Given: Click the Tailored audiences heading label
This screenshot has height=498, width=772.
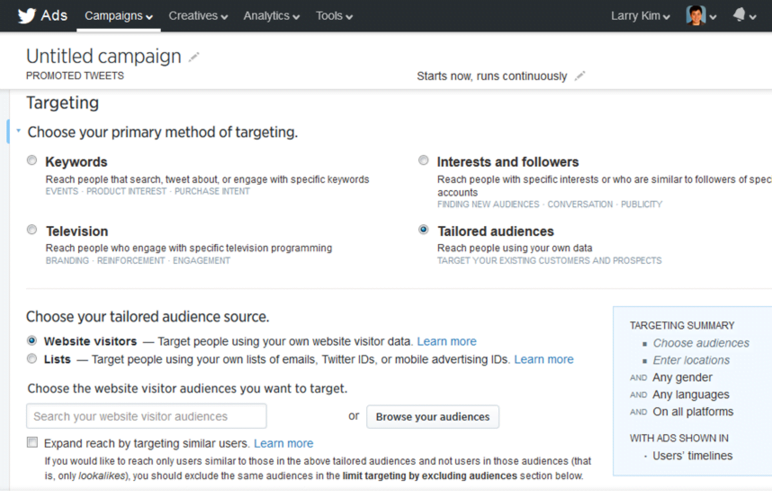Looking at the screenshot, I should pos(495,231).
